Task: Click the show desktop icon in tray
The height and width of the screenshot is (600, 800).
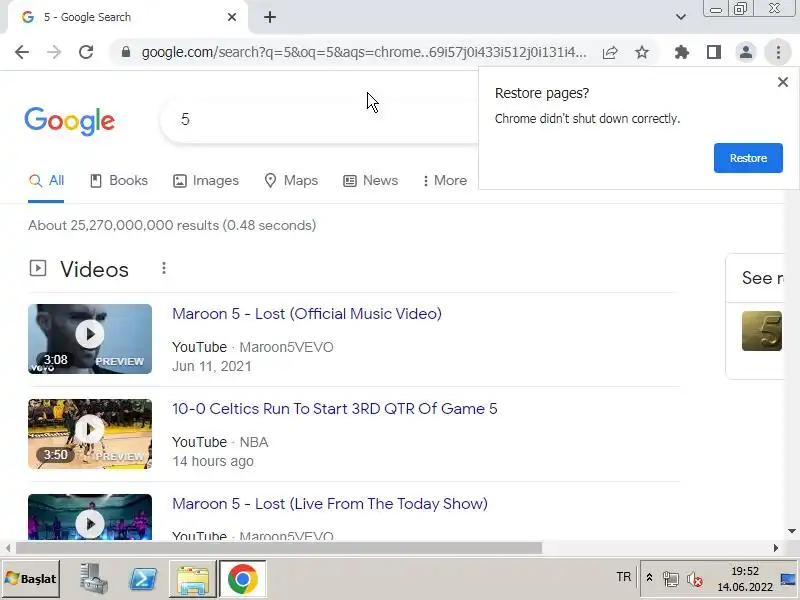Action: point(788,579)
